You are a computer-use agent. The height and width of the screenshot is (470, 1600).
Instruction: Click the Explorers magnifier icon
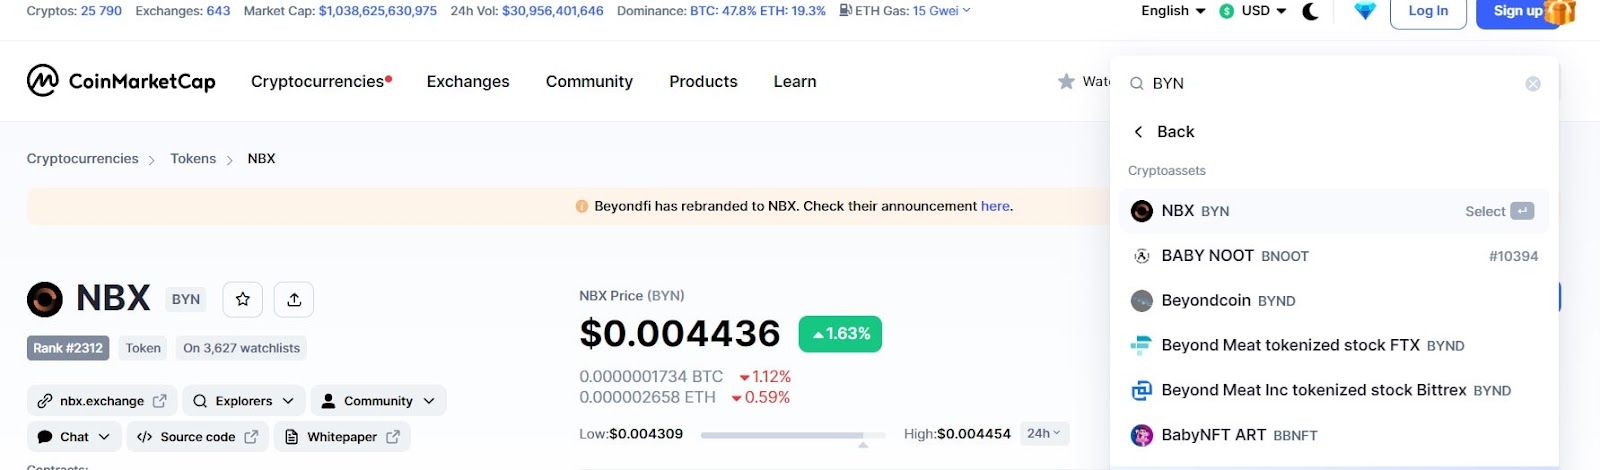coord(200,401)
